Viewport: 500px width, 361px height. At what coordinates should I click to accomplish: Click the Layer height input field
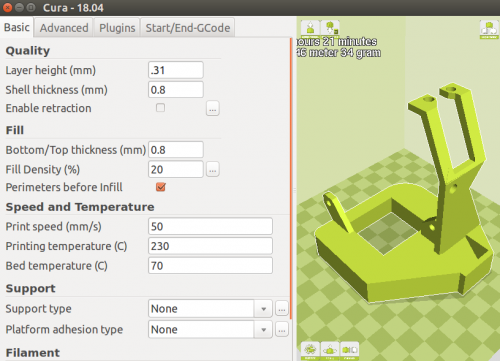(x=176, y=70)
